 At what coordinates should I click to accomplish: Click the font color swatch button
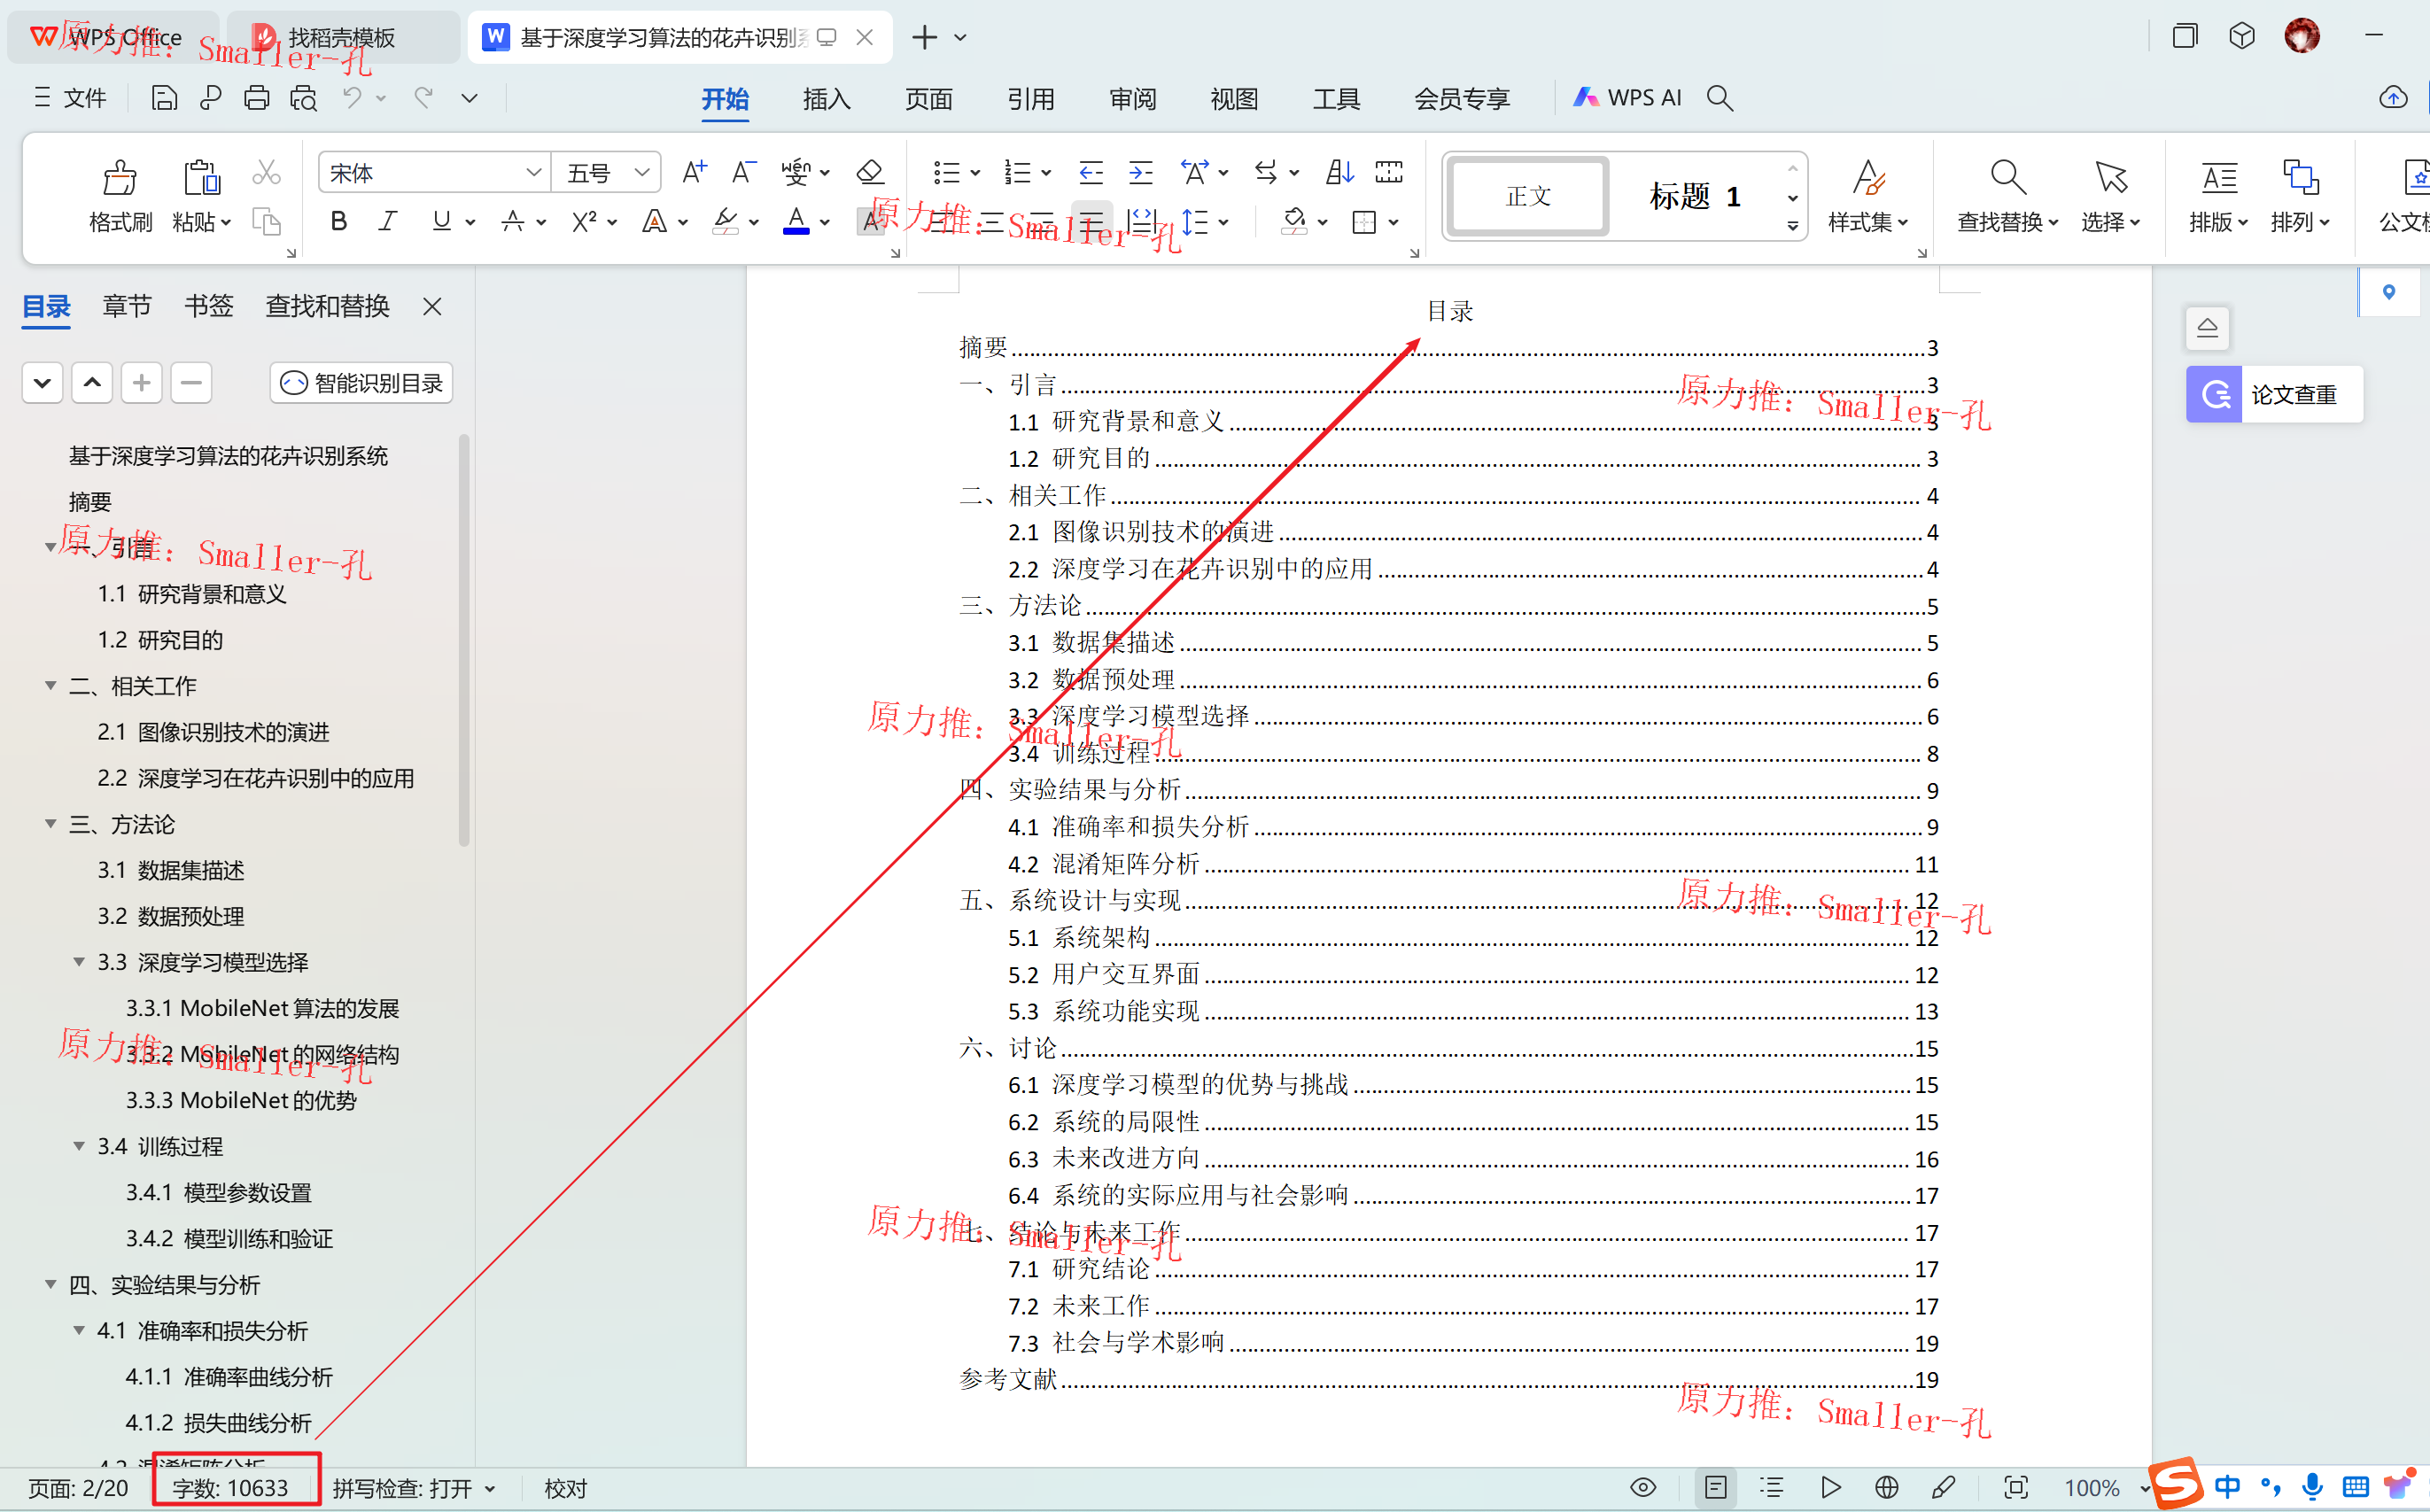coord(796,222)
